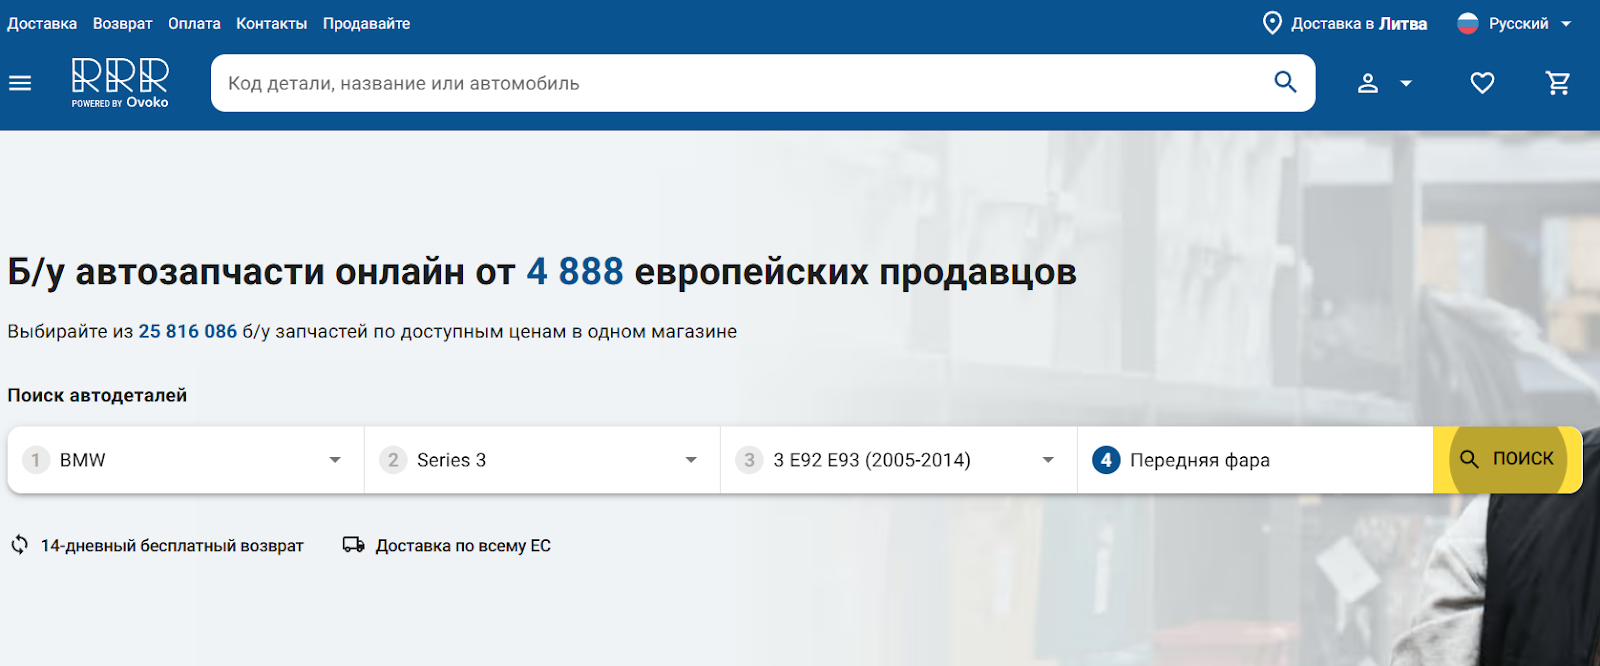
Task: Open the Продавайте menu link
Action: coord(366,23)
